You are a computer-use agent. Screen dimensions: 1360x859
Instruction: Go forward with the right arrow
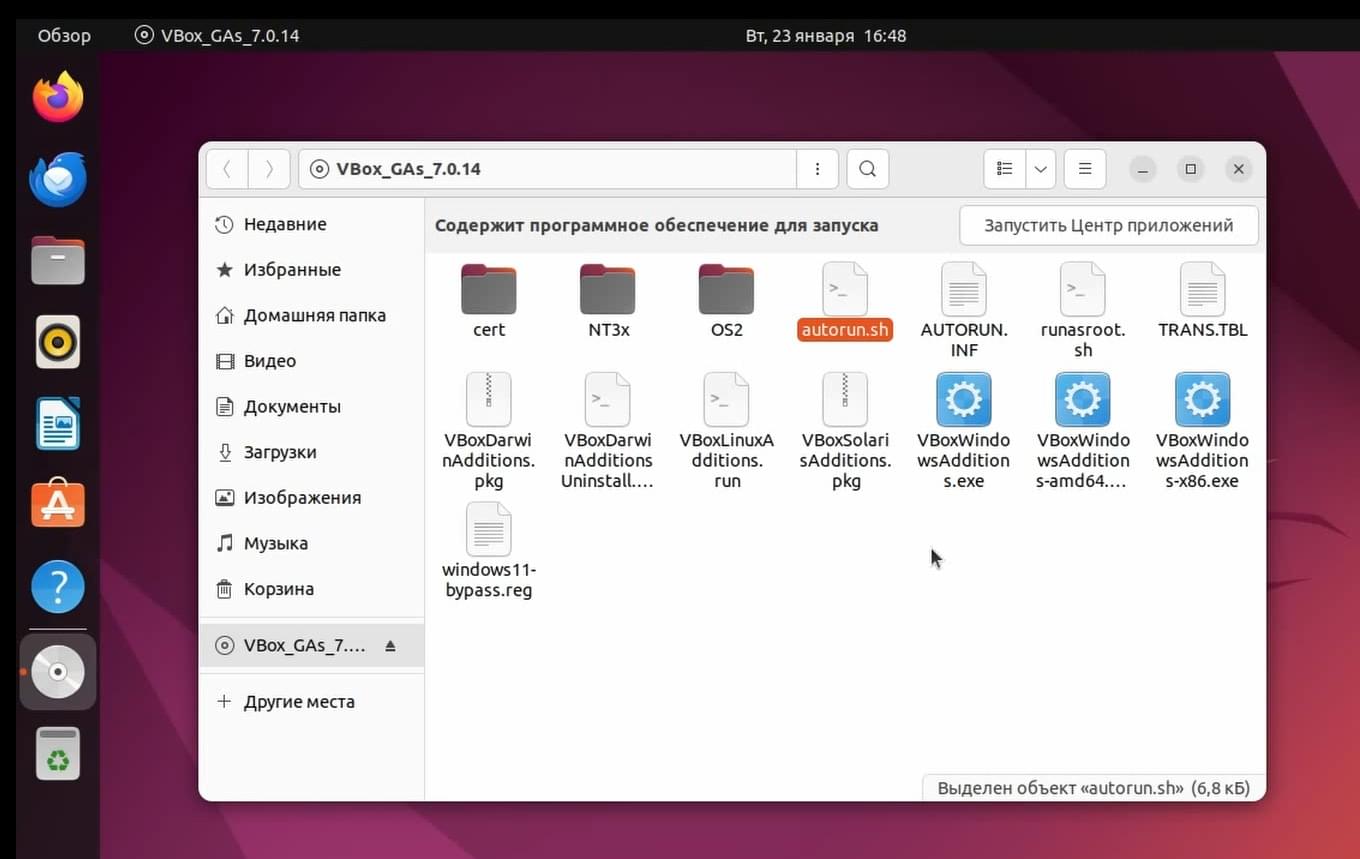tap(269, 169)
